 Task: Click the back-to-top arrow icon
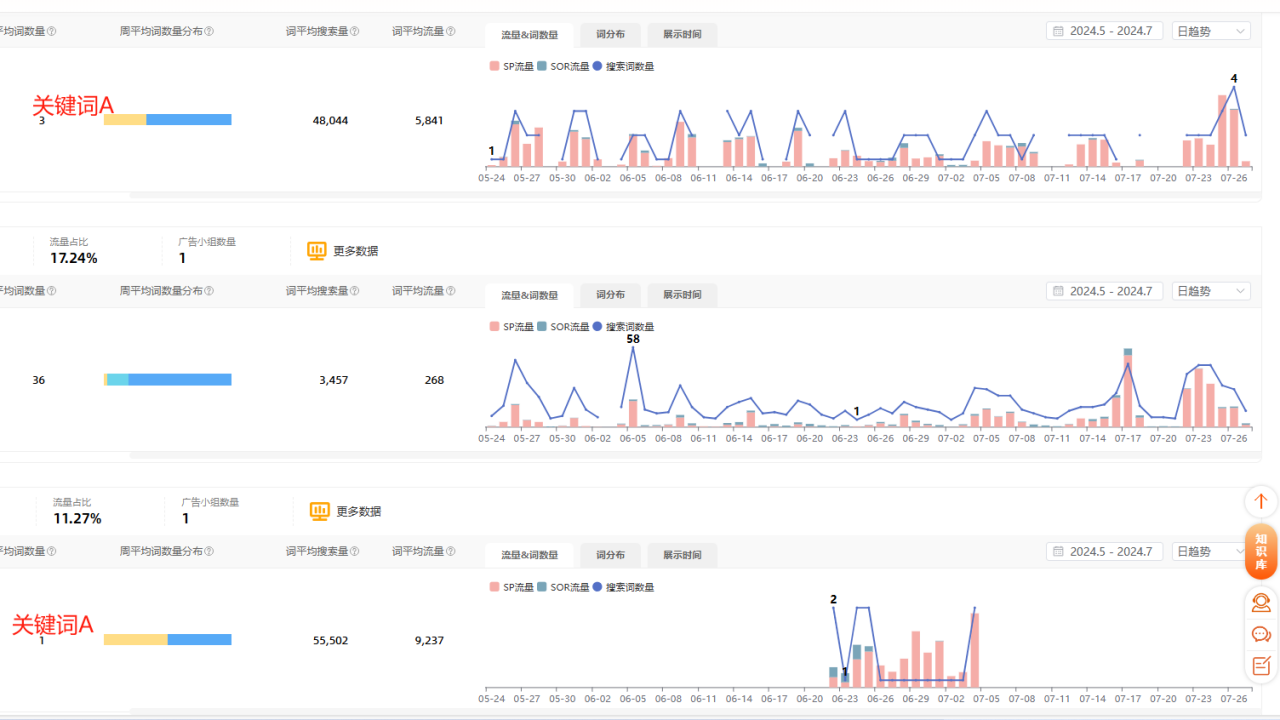click(x=1261, y=501)
